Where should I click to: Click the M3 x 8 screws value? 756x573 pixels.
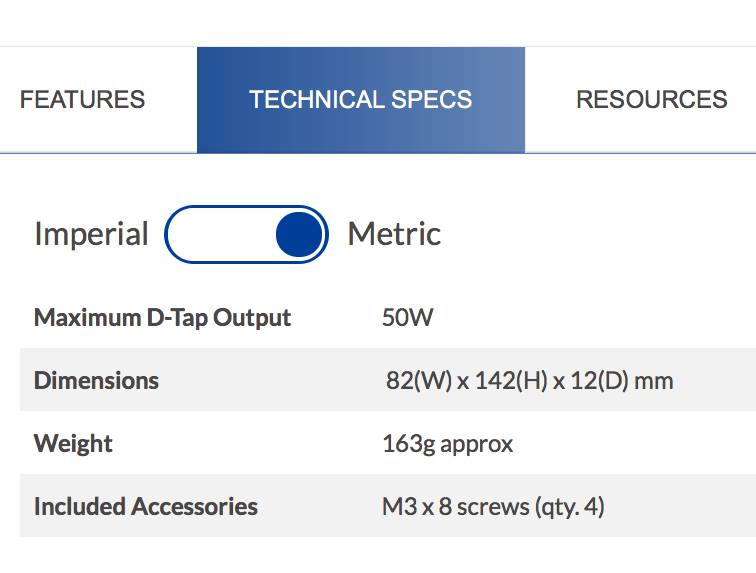pyautogui.click(x=493, y=507)
